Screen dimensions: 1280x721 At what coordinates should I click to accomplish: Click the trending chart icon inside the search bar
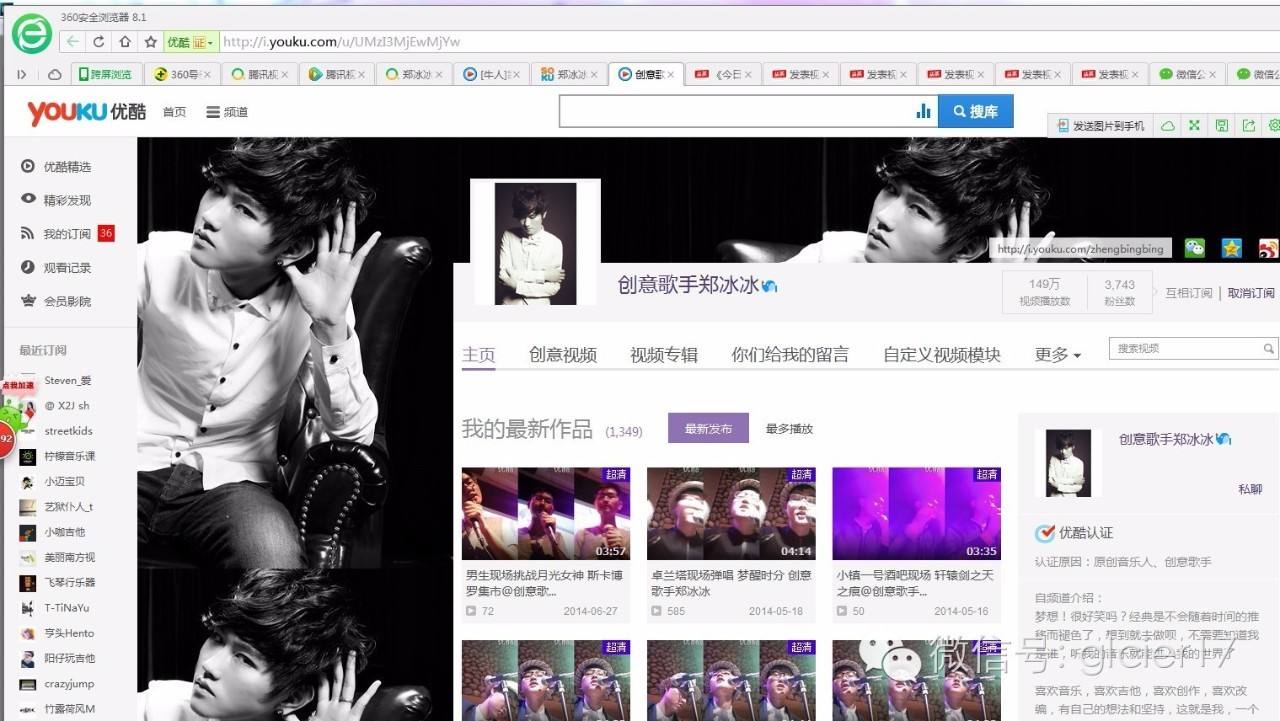922,111
